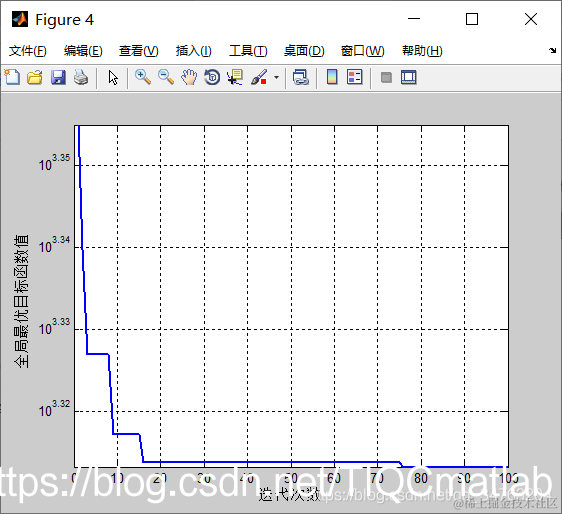The image size is (562, 514).
Task: Open the 桌面(D) menu
Action: pyautogui.click(x=304, y=51)
